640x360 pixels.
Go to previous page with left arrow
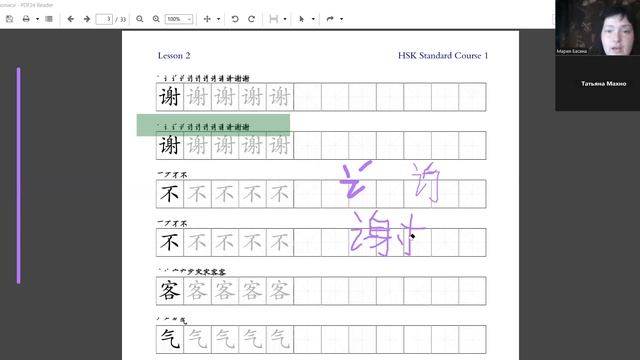71,19
